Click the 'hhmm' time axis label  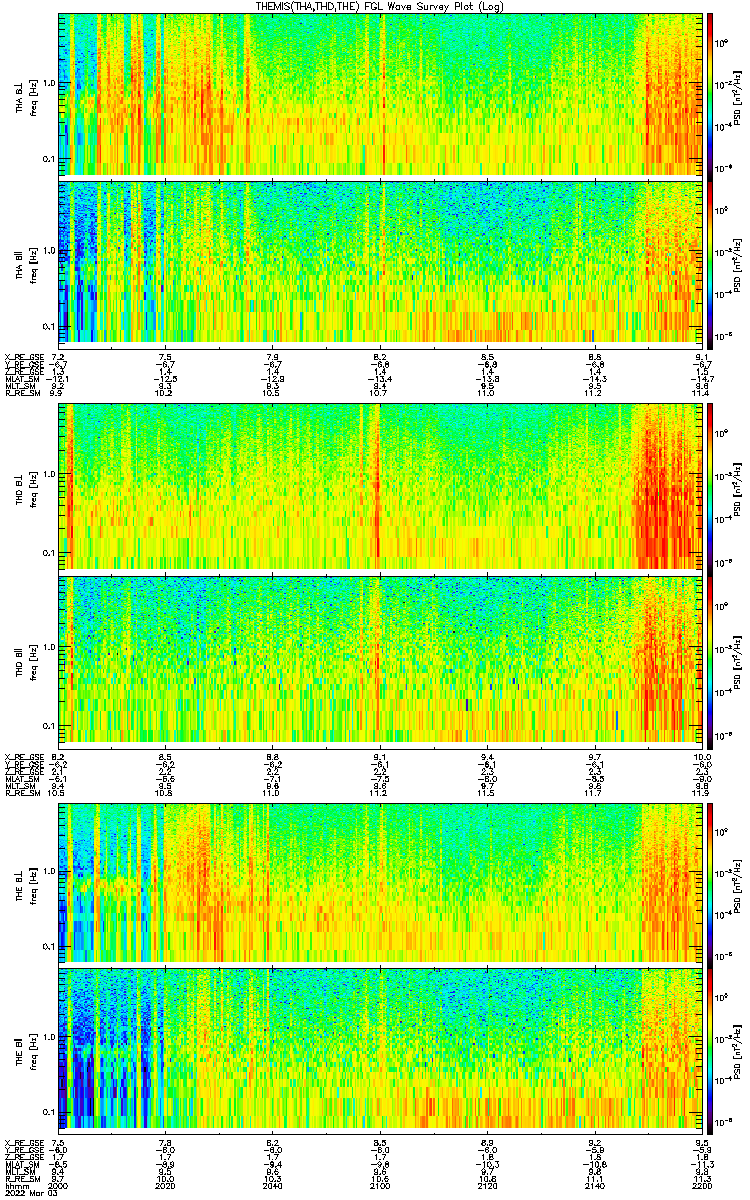[15, 1187]
